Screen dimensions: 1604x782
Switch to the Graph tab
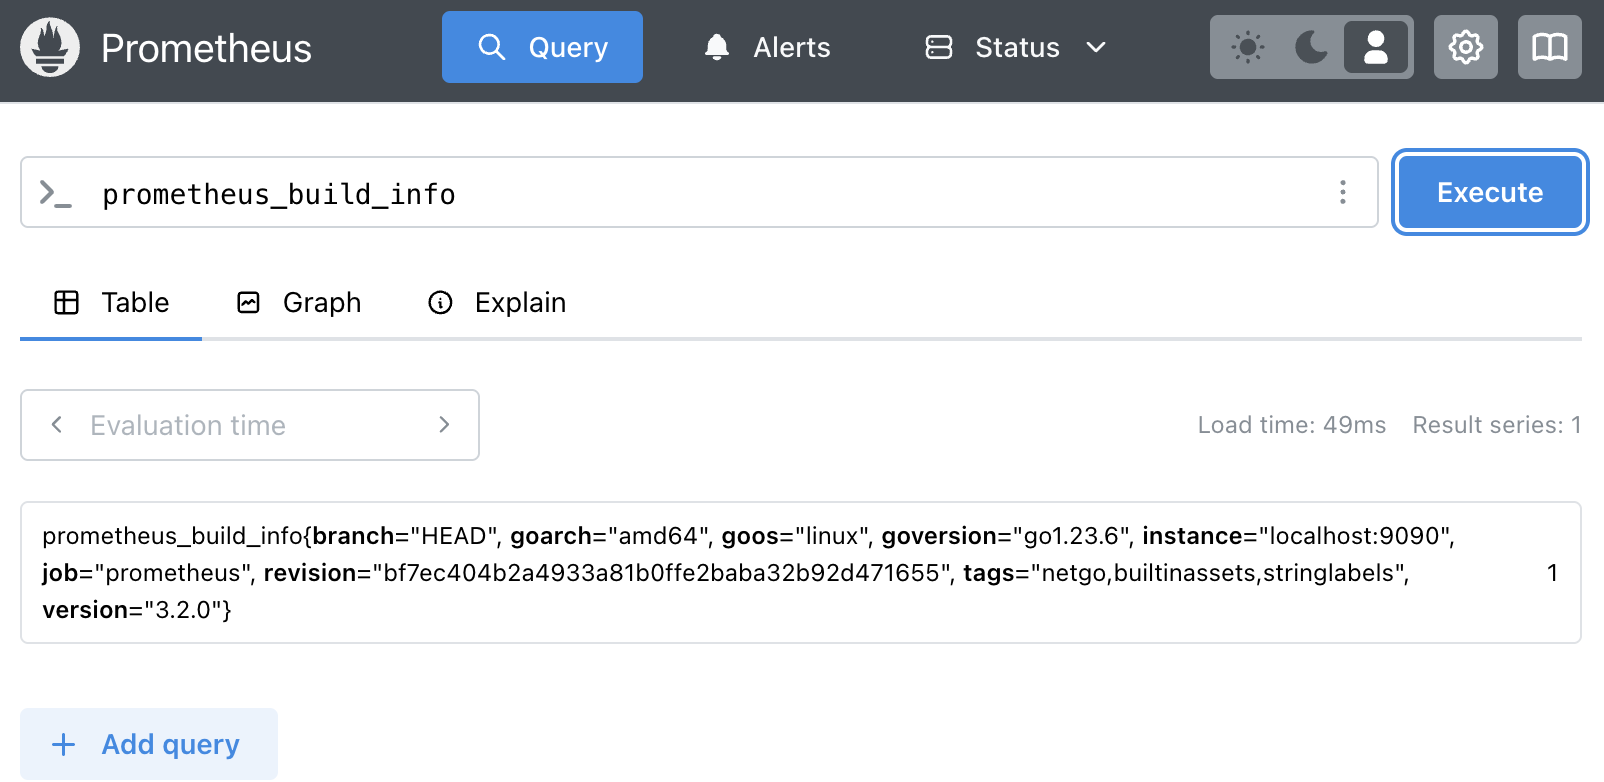(x=299, y=302)
